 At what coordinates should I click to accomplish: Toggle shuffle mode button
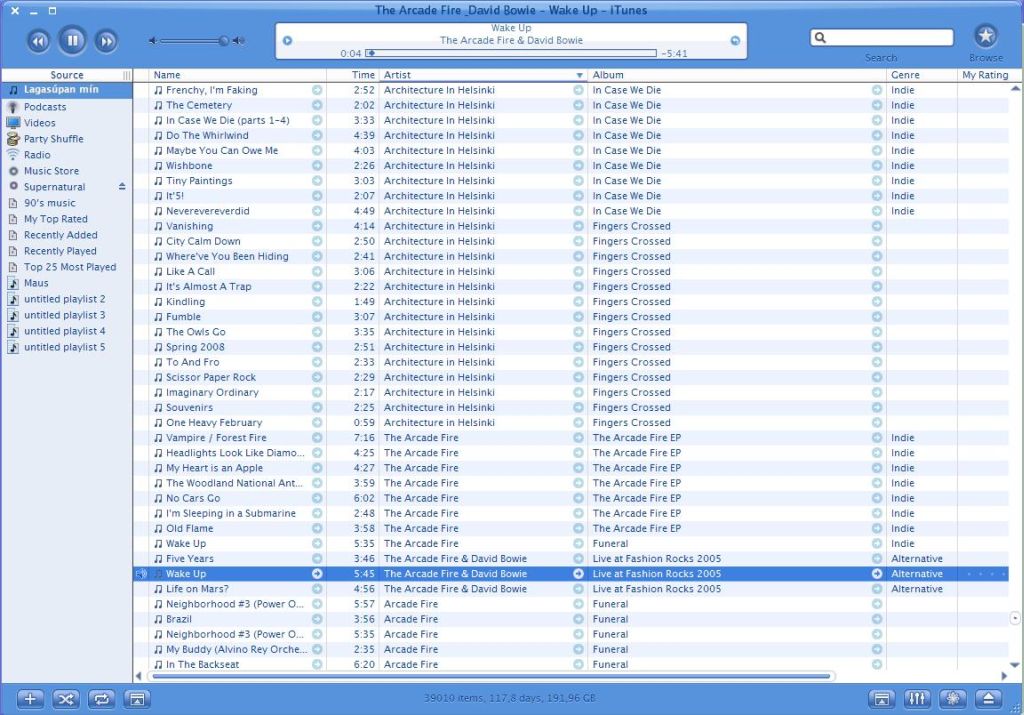[x=66, y=699]
